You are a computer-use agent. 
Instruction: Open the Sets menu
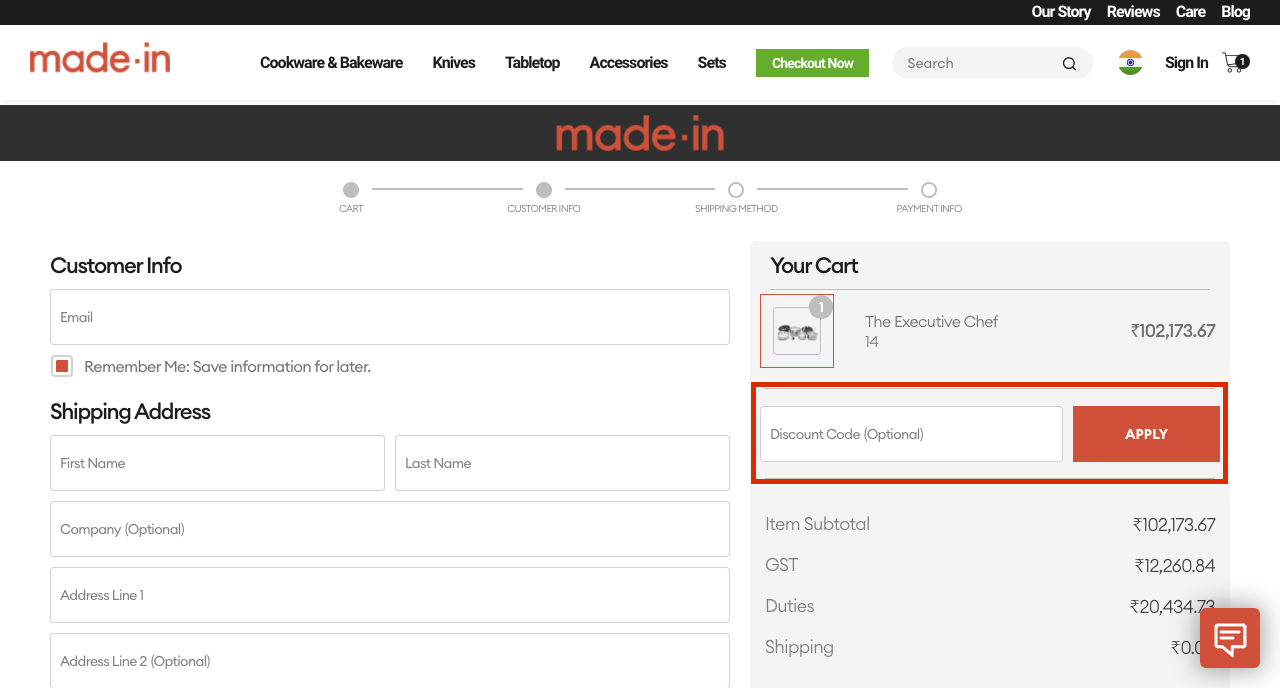pyautogui.click(x=712, y=63)
